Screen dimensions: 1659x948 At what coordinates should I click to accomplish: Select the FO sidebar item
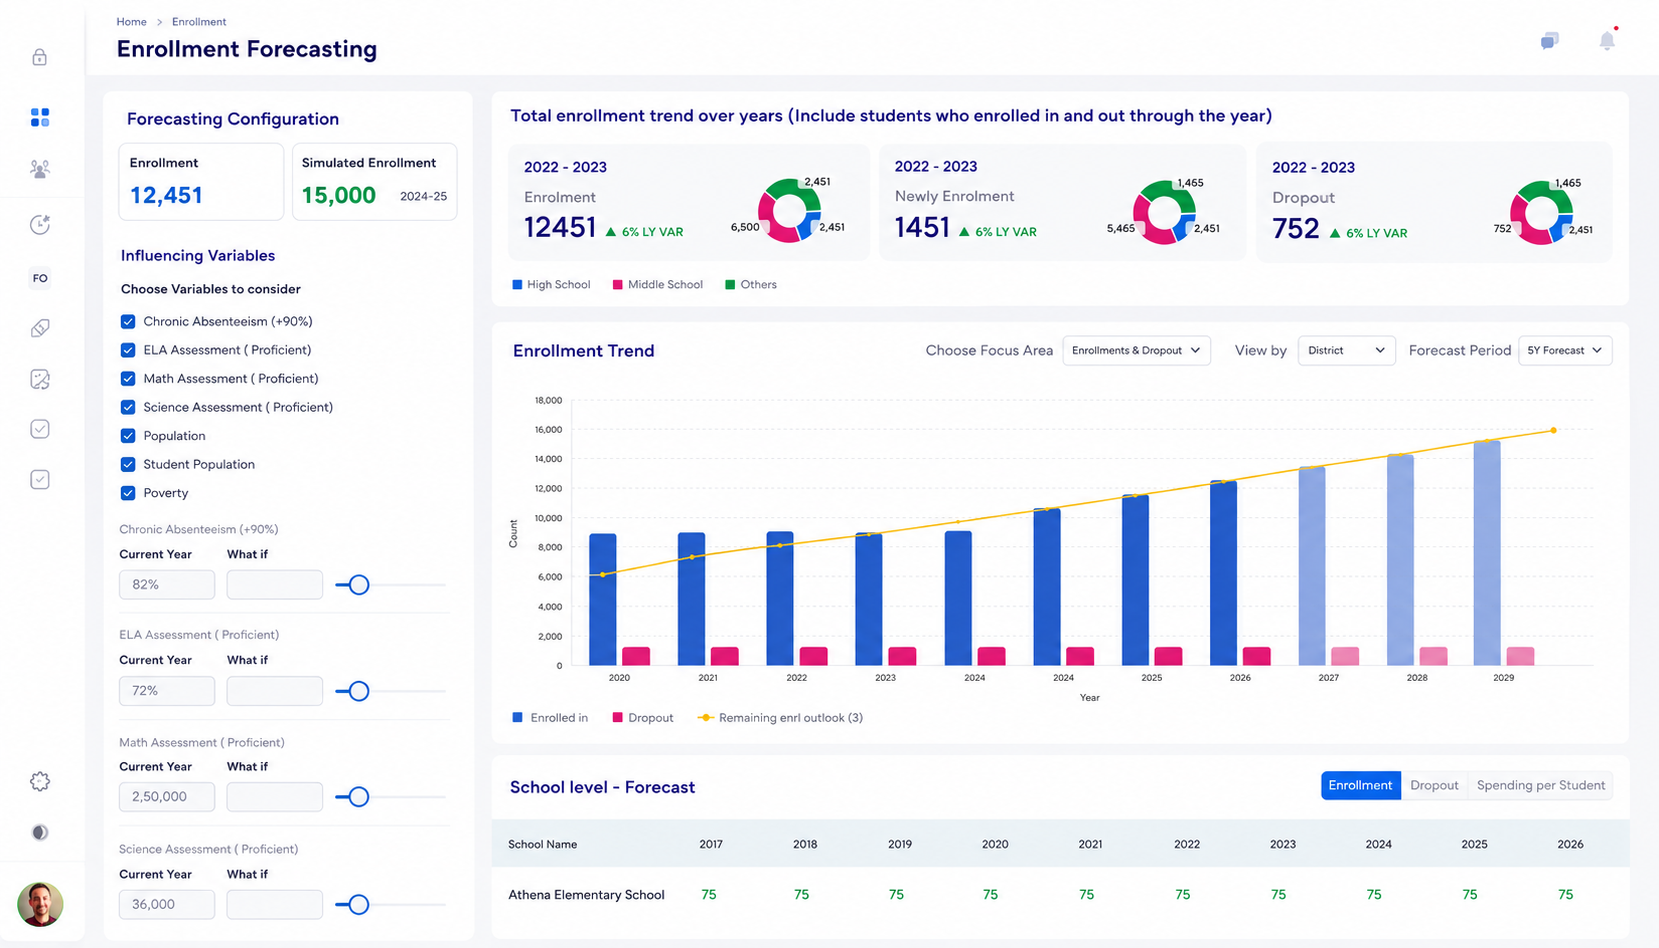40,278
